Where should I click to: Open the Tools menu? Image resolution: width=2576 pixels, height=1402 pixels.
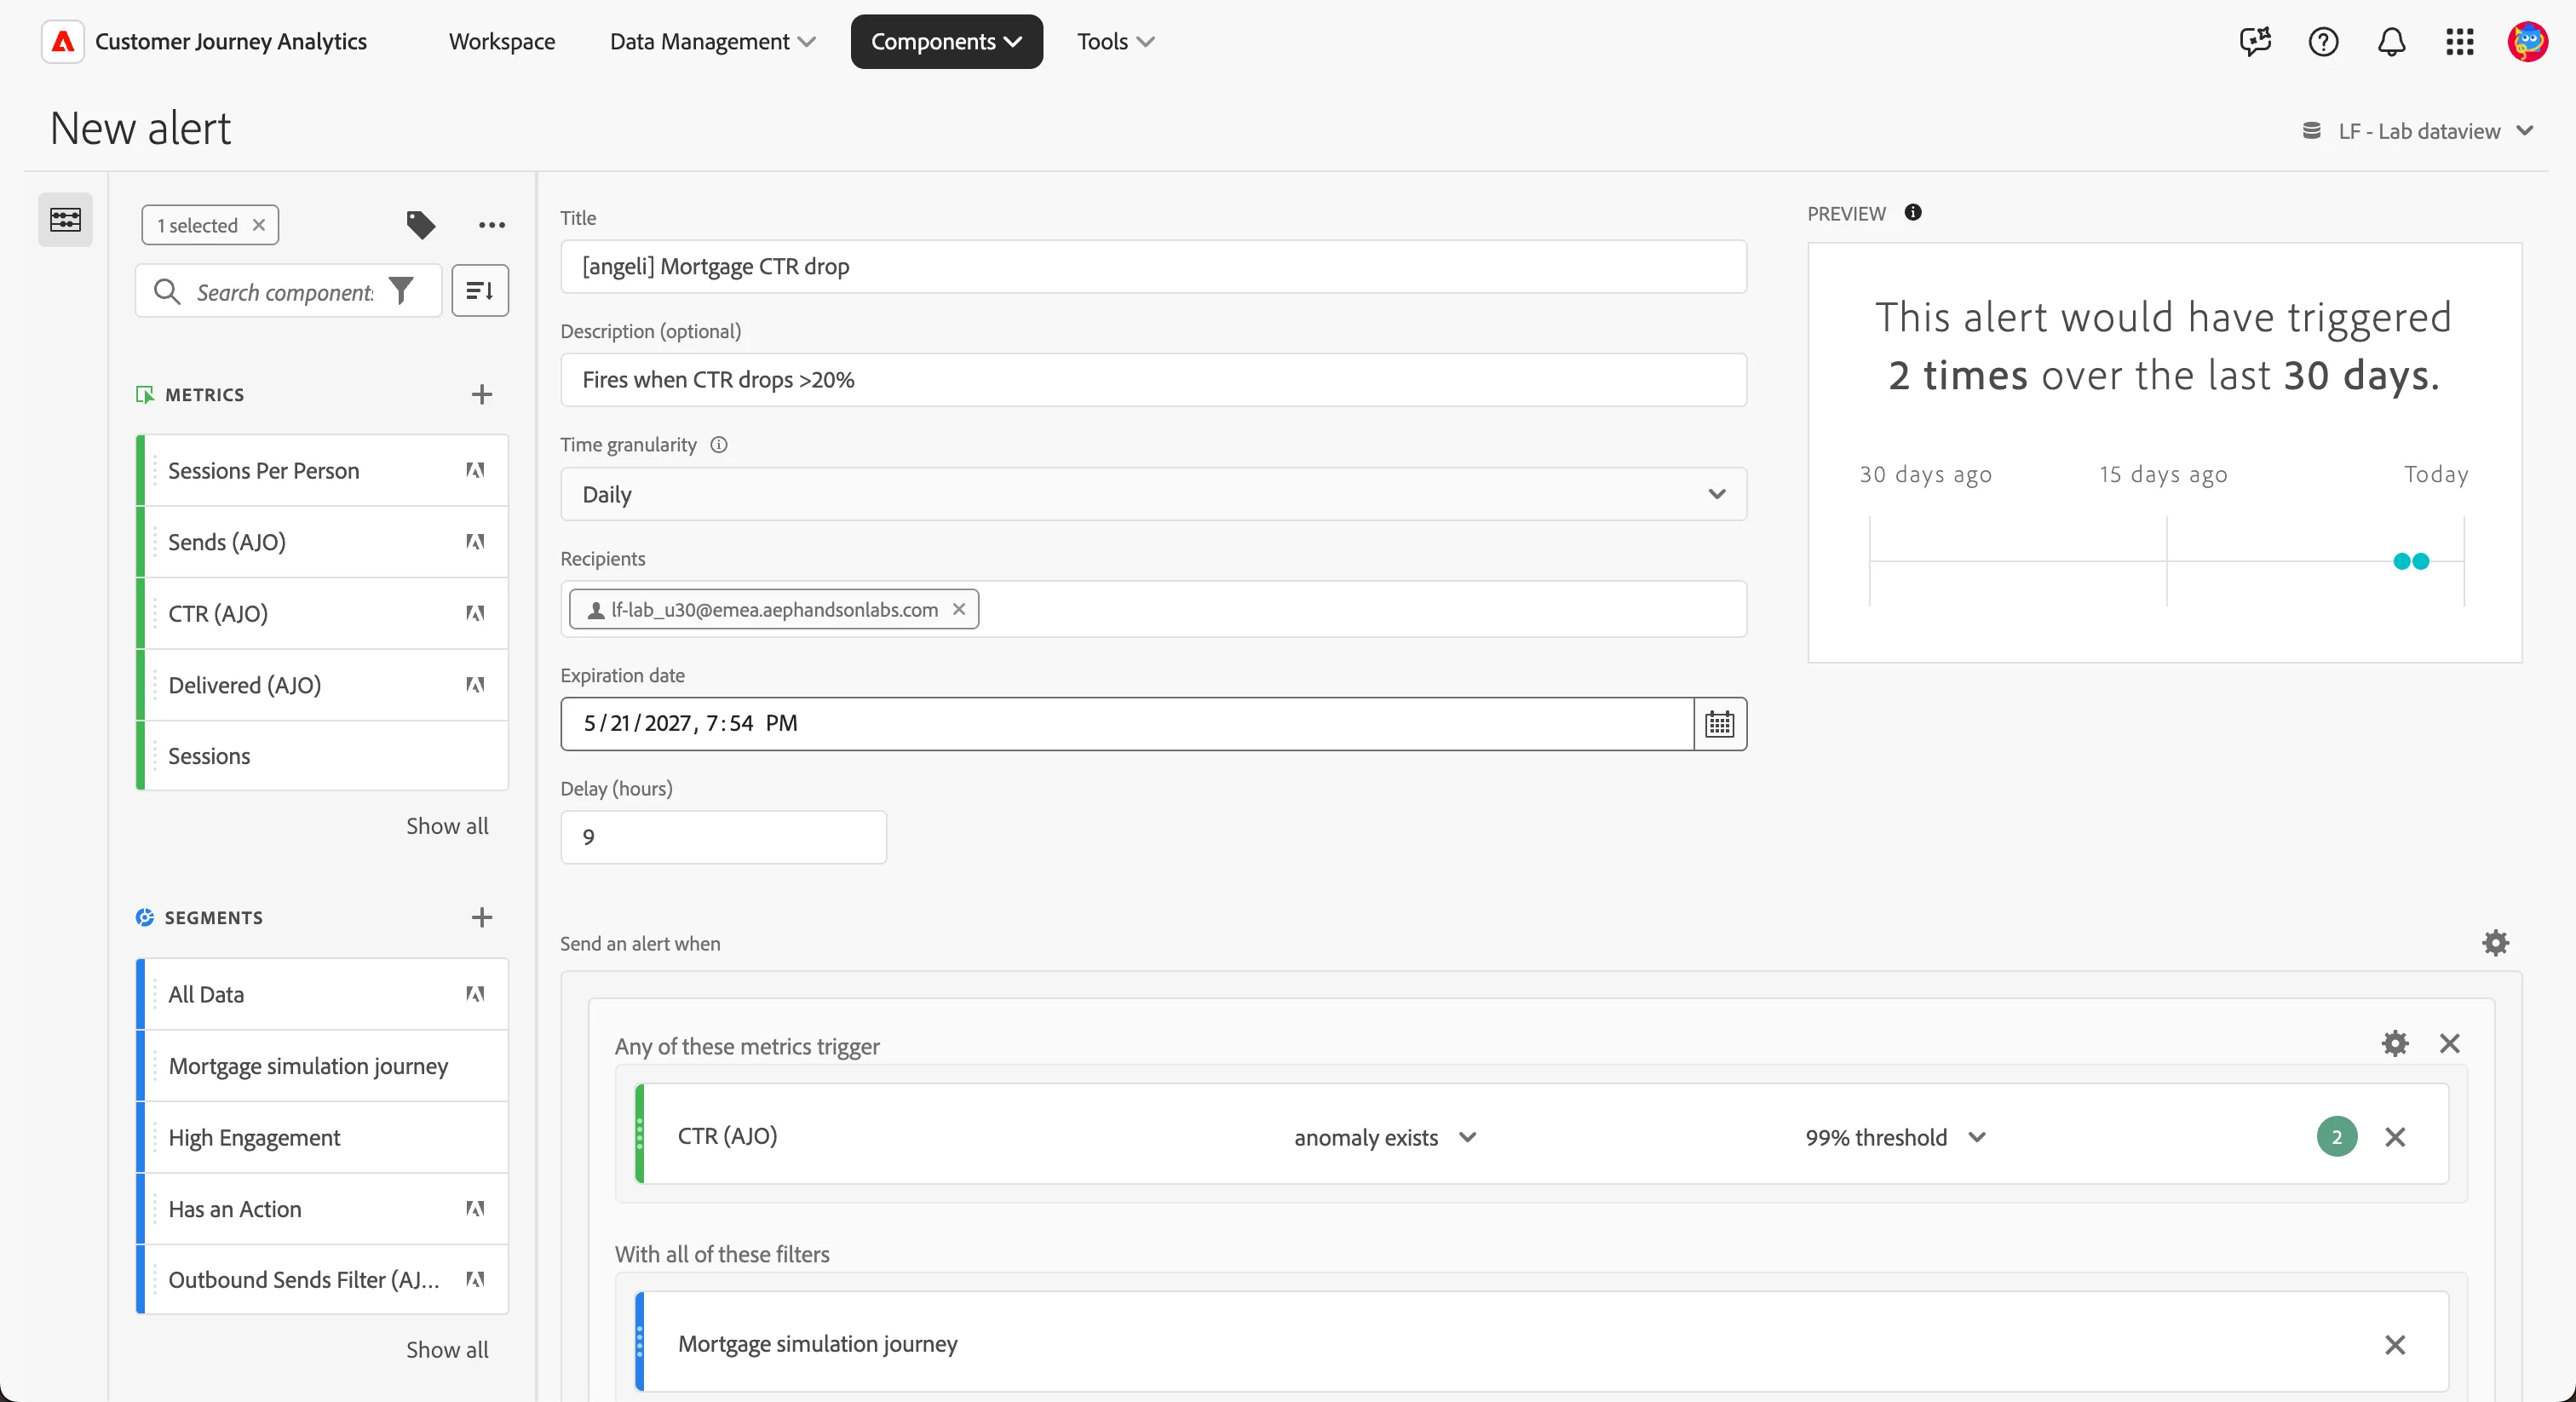point(1115,42)
